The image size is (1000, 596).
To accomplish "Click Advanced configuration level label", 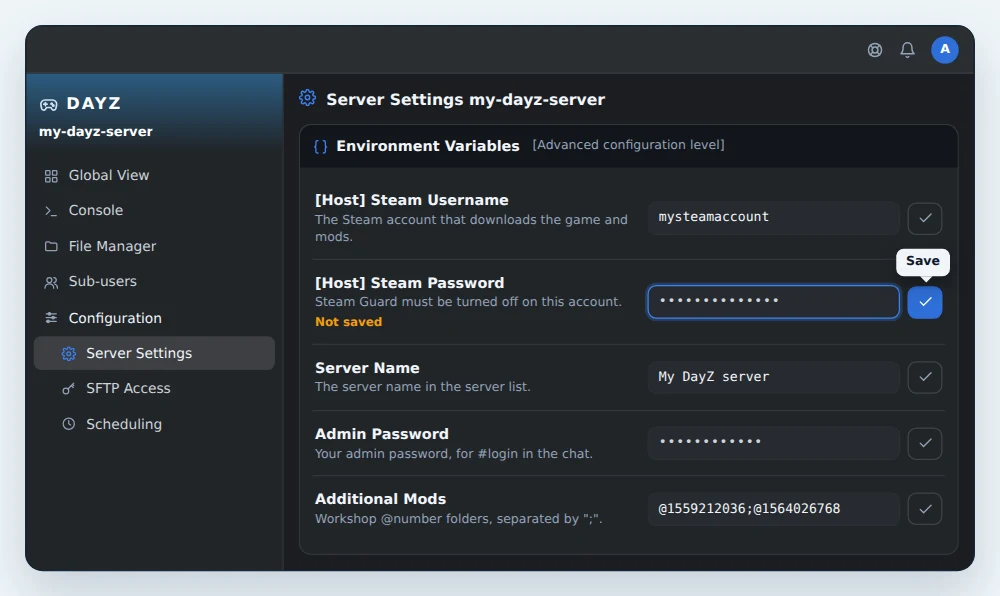I will coord(628,145).
